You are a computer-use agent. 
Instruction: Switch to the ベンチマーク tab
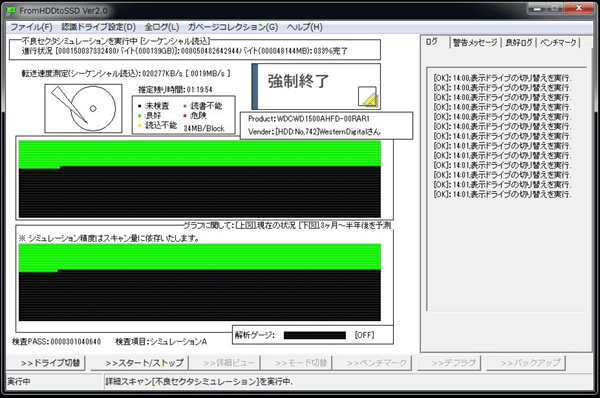(x=558, y=42)
